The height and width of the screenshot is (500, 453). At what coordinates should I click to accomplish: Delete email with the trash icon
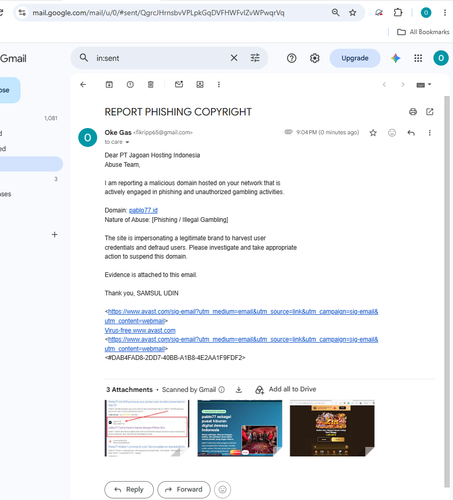pos(151,85)
